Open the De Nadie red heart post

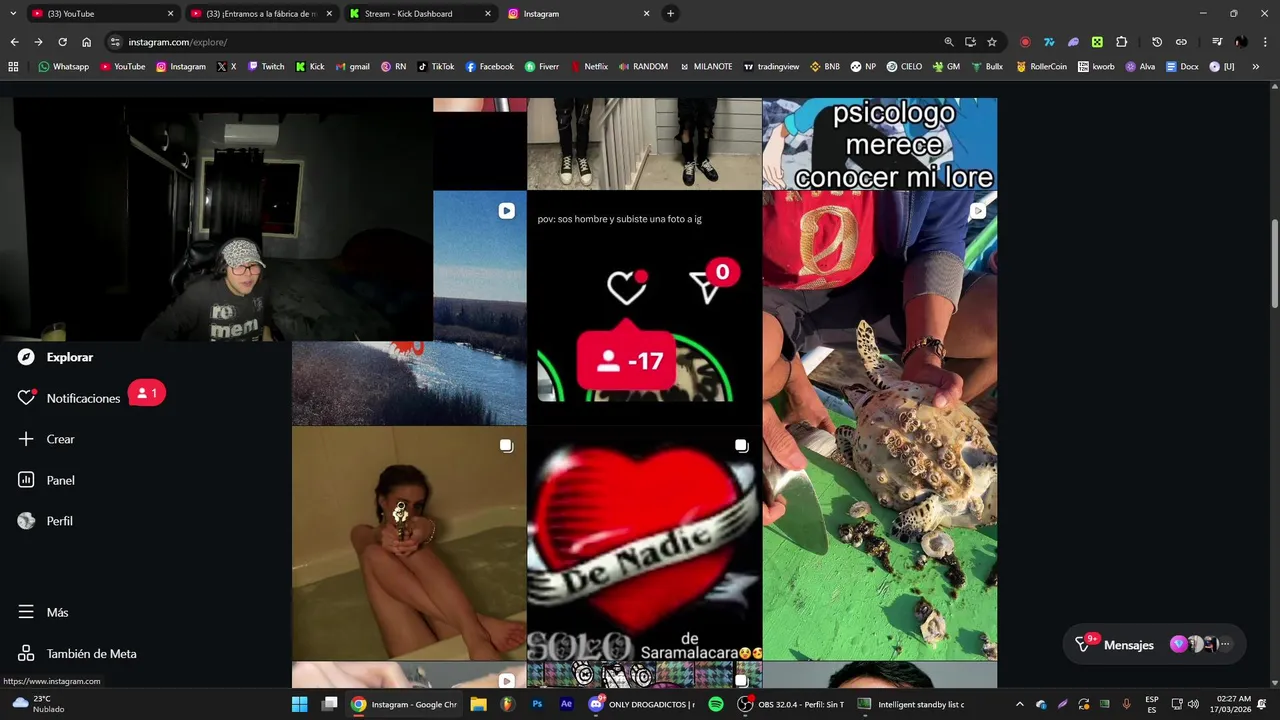pos(644,544)
